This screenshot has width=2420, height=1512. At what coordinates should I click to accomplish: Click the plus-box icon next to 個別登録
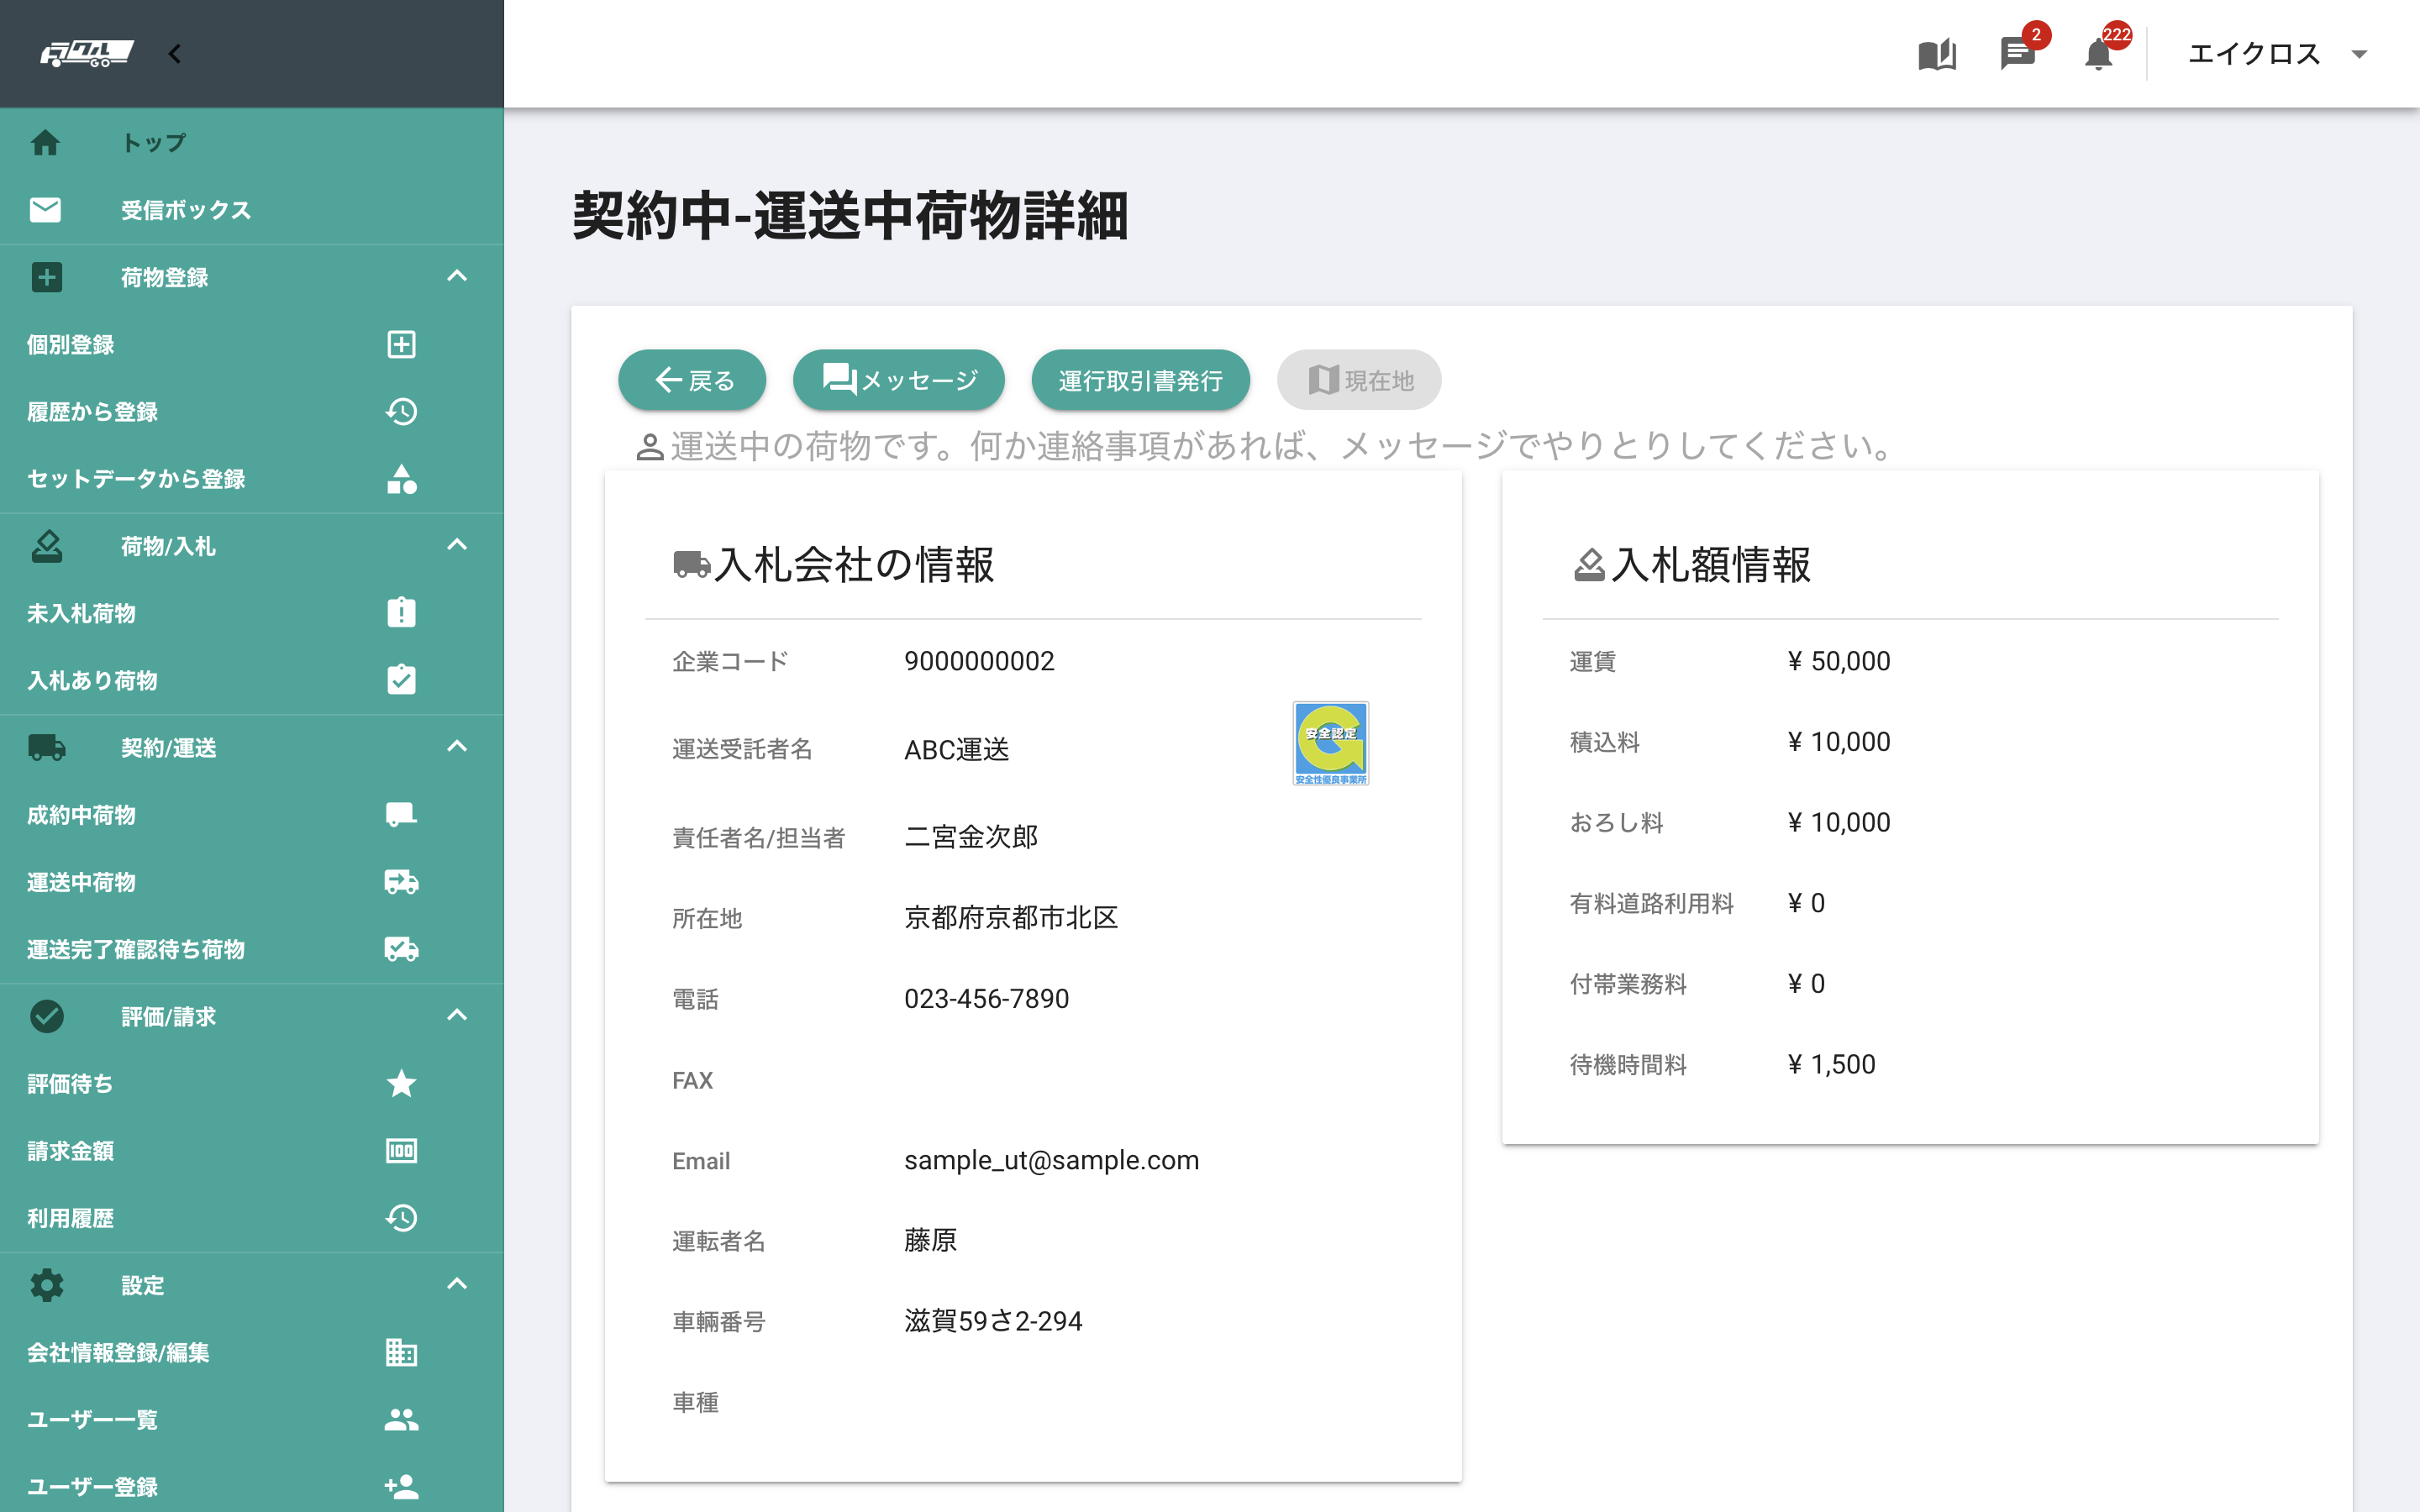(401, 345)
